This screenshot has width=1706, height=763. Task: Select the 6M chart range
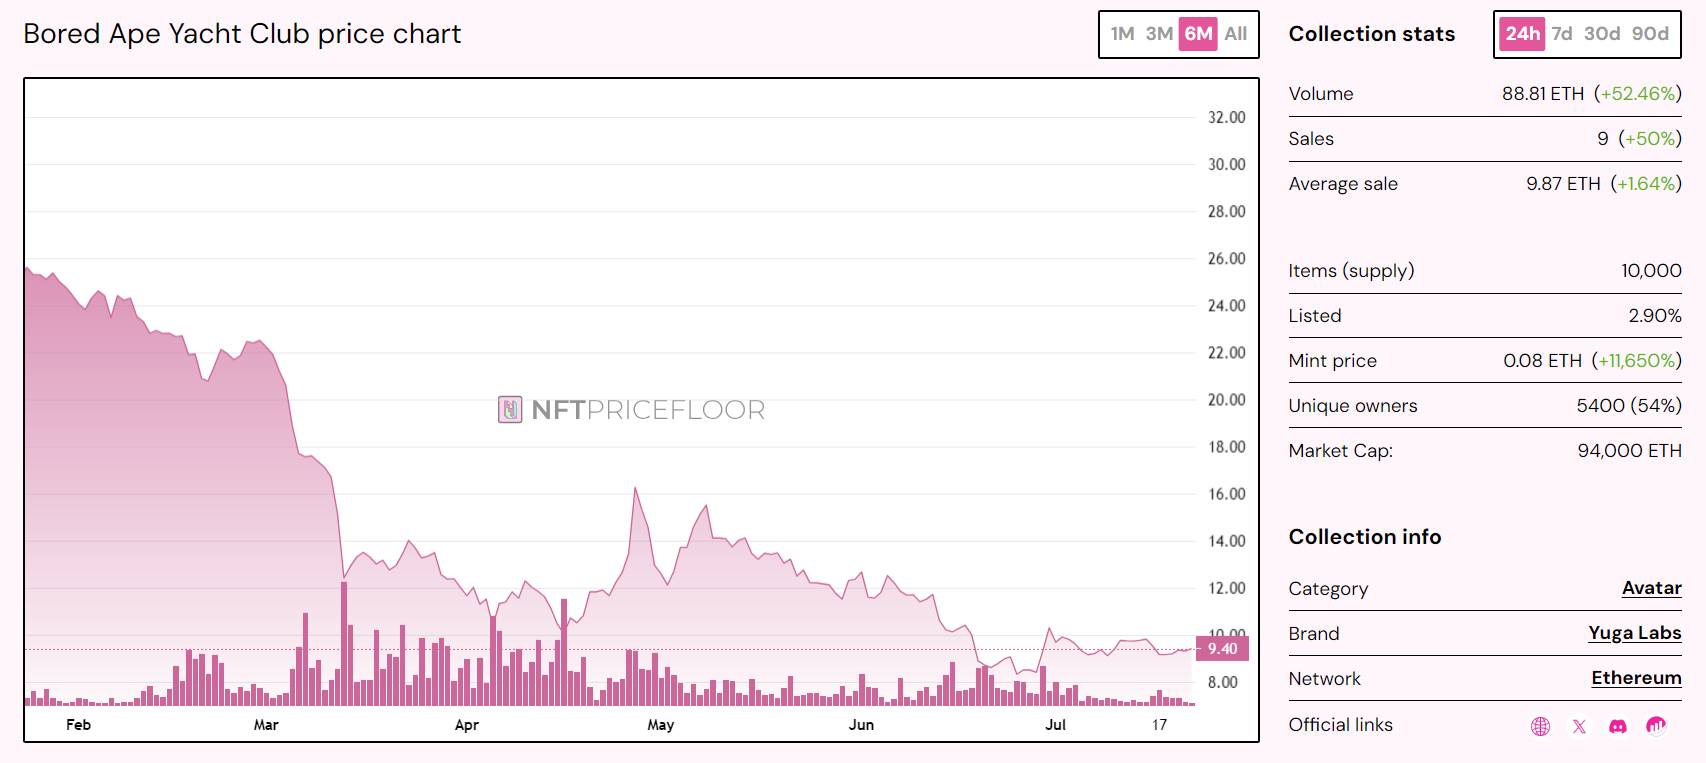(1198, 34)
